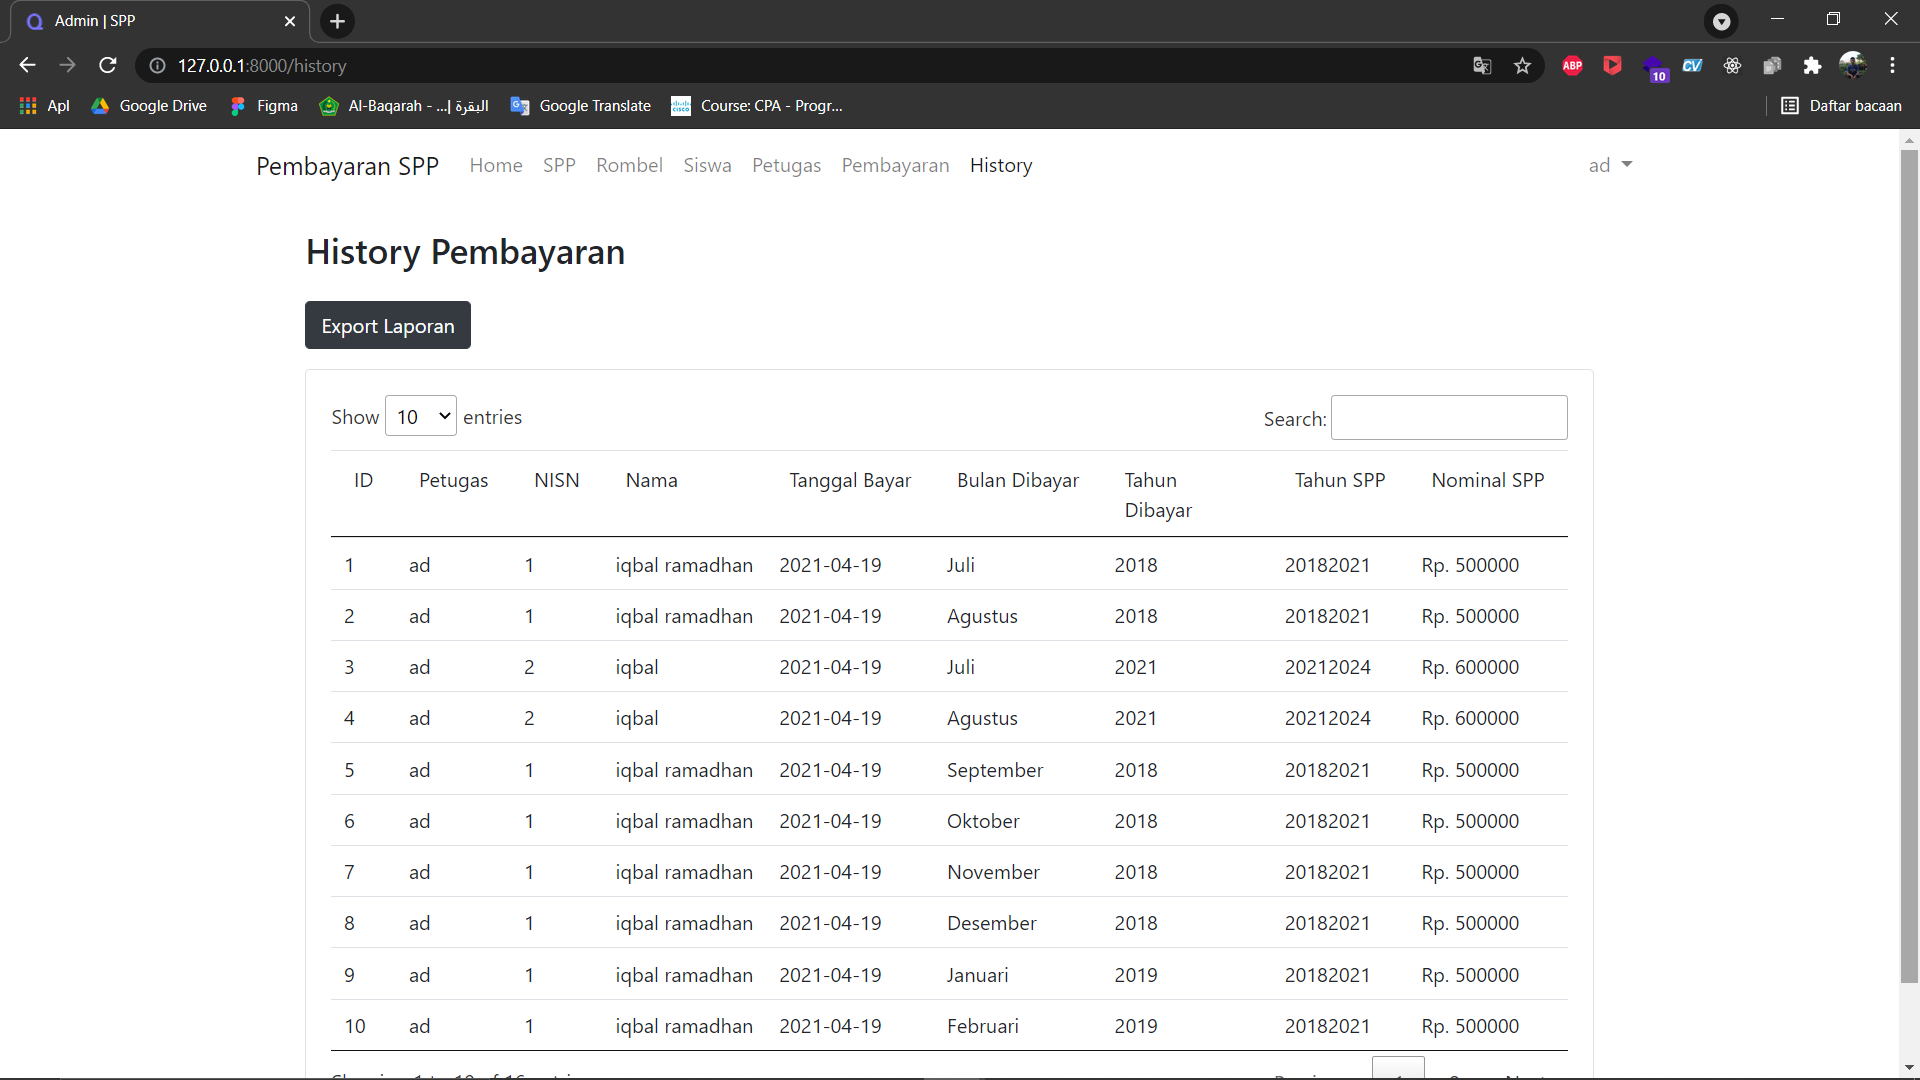Image resolution: width=1920 pixels, height=1080 pixels.
Task: Click 'Rp. 600000' in row 4
Action: tap(1470, 718)
